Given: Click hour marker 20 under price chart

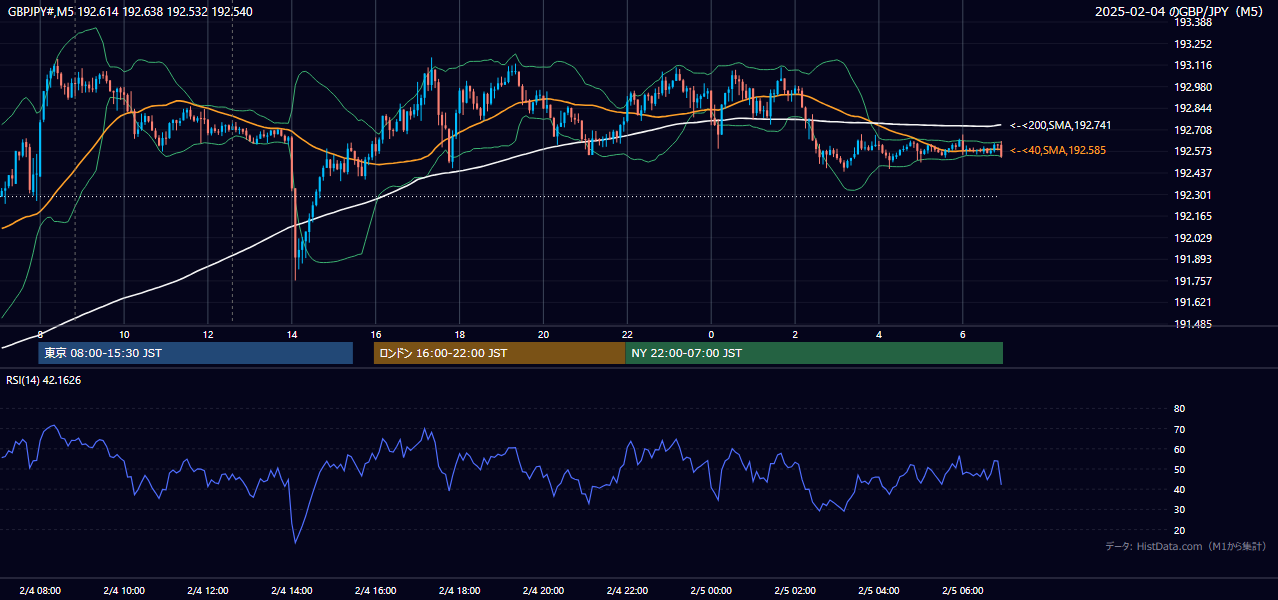Looking at the screenshot, I should [543, 334].
